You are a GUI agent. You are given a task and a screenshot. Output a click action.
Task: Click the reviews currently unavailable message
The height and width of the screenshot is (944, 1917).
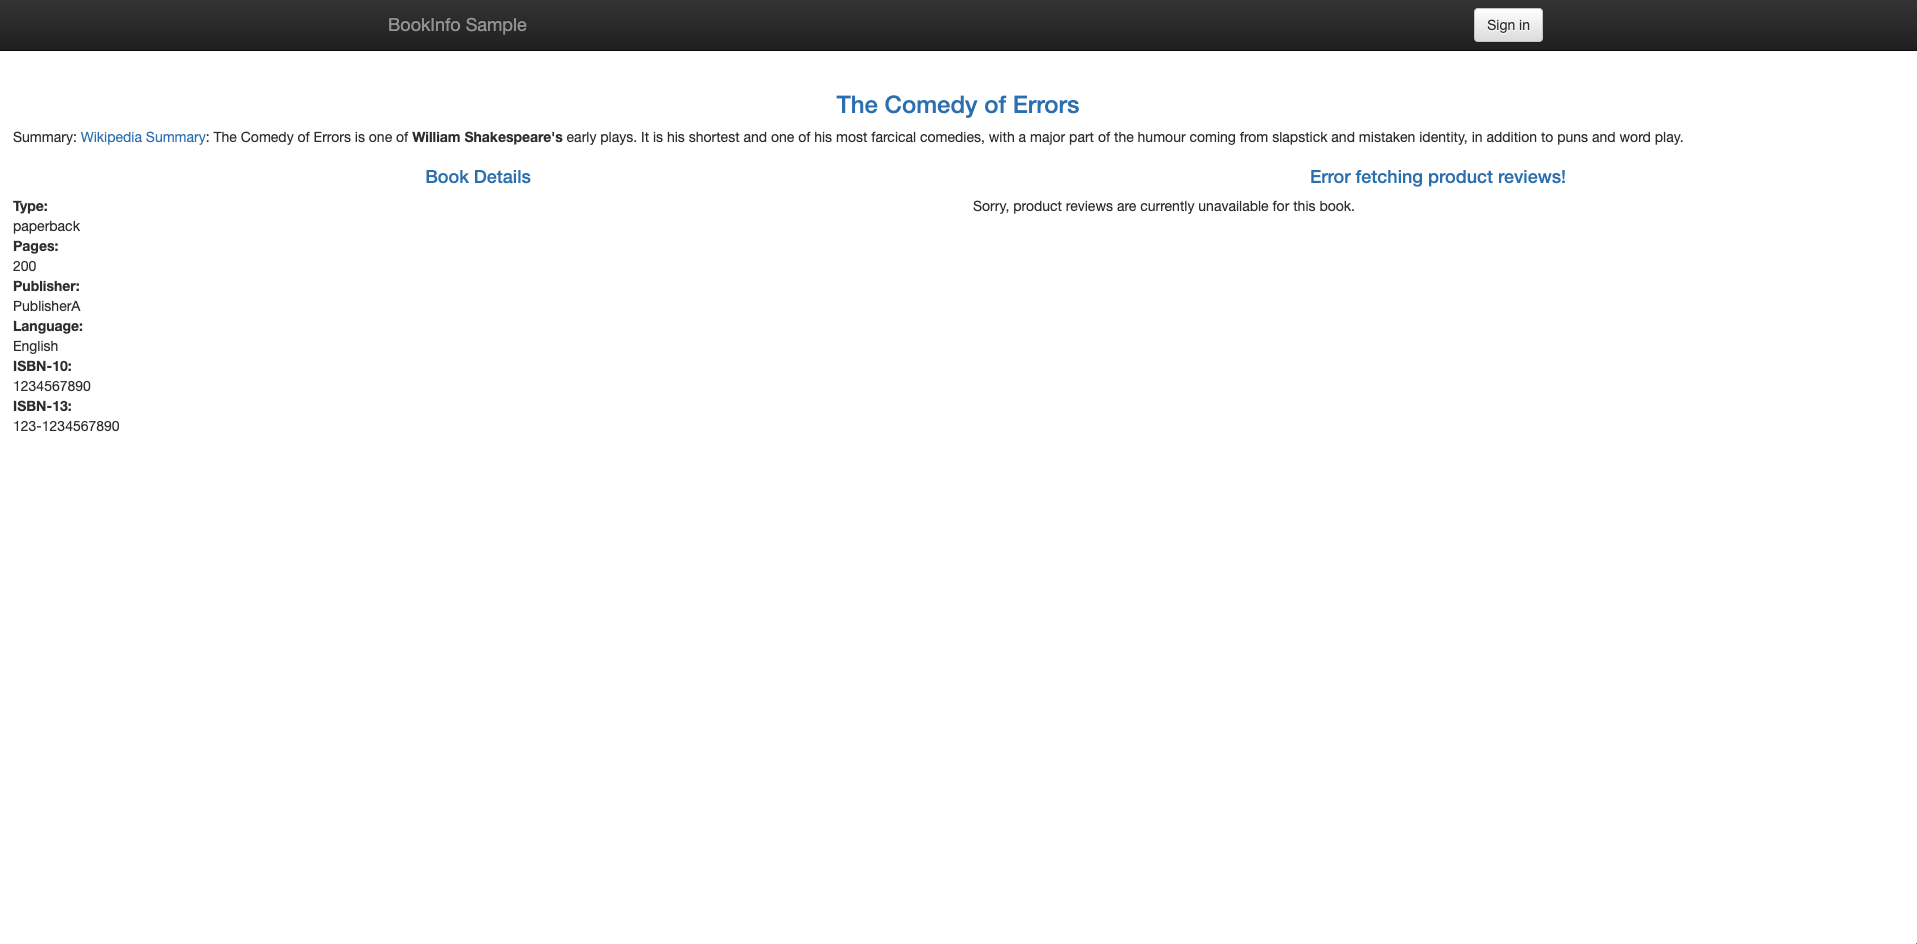[x=1163, y=206]
